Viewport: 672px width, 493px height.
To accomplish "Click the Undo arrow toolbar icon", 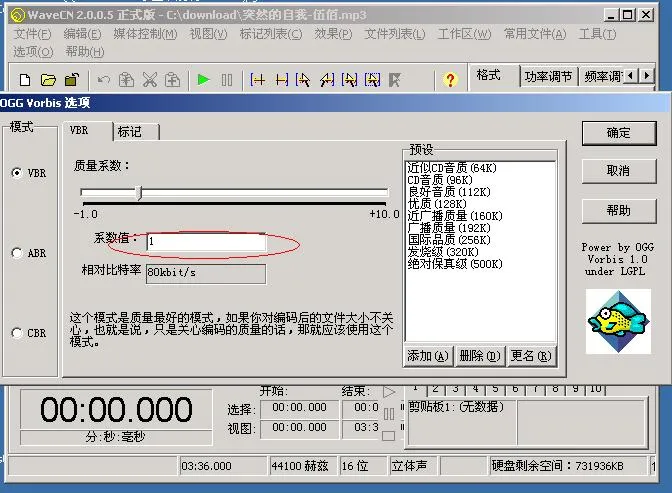I will coord(103,80).
